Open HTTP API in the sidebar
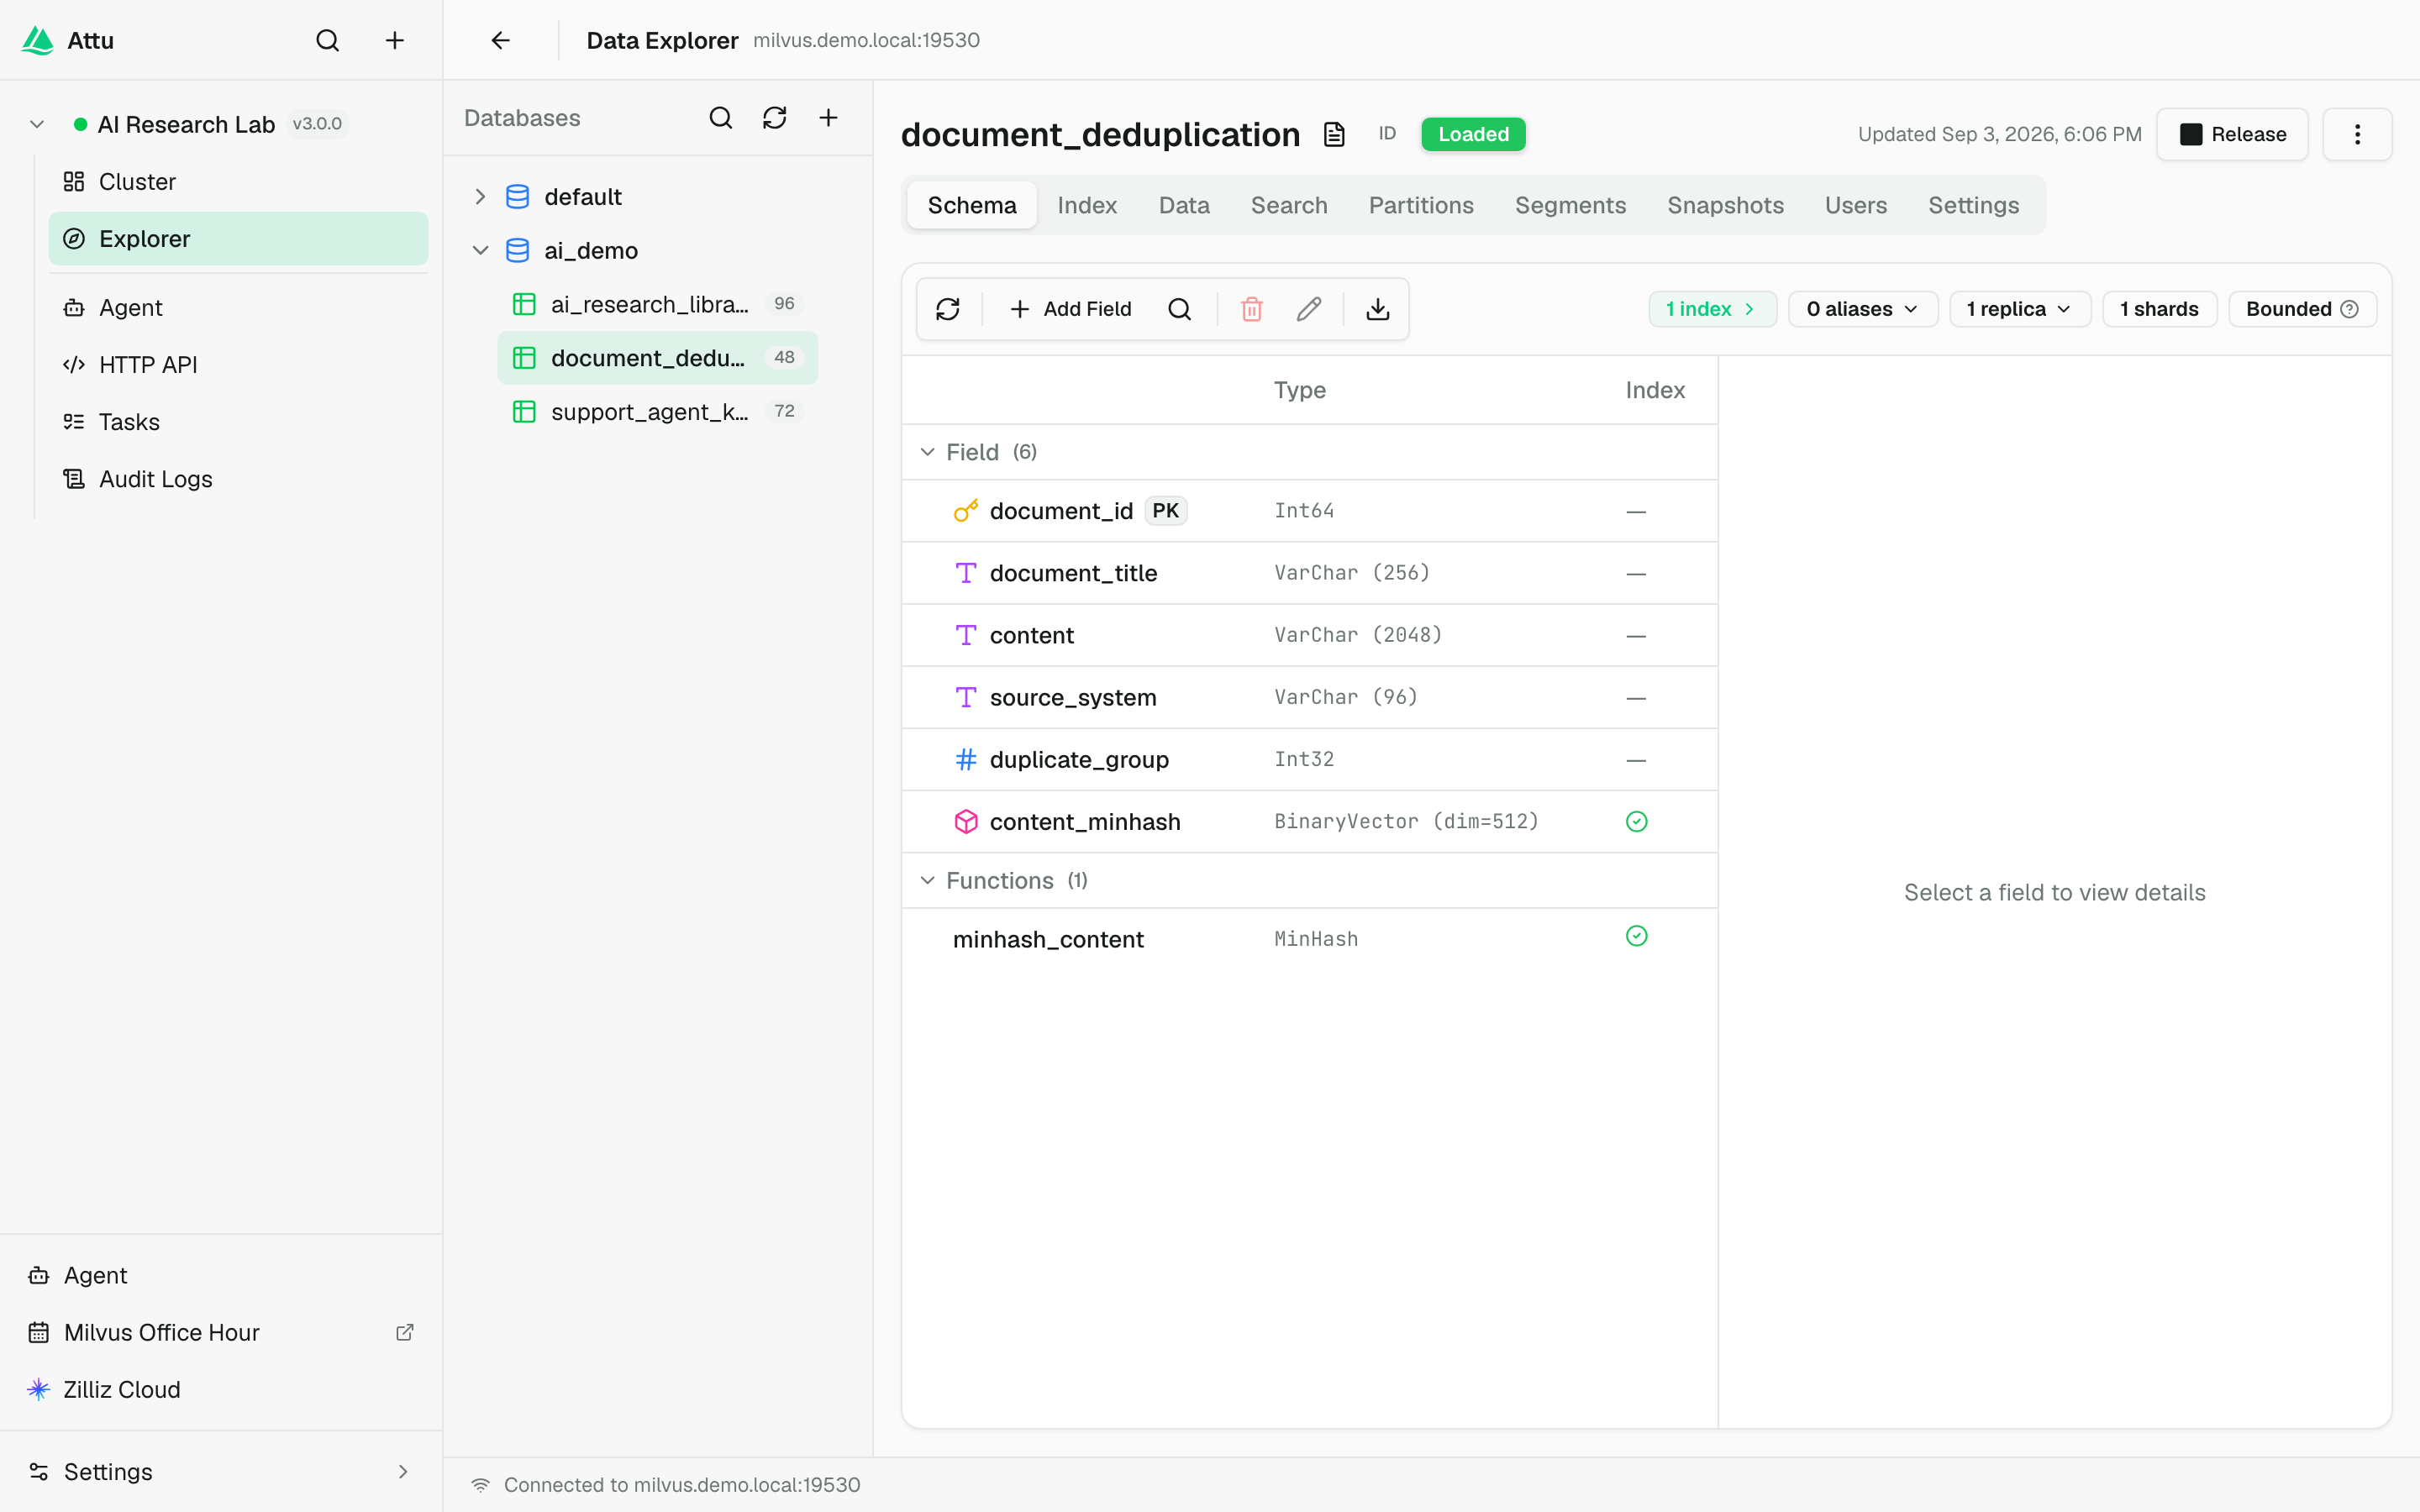This screenshot has width=2420, height=1512. coord(238,365)
